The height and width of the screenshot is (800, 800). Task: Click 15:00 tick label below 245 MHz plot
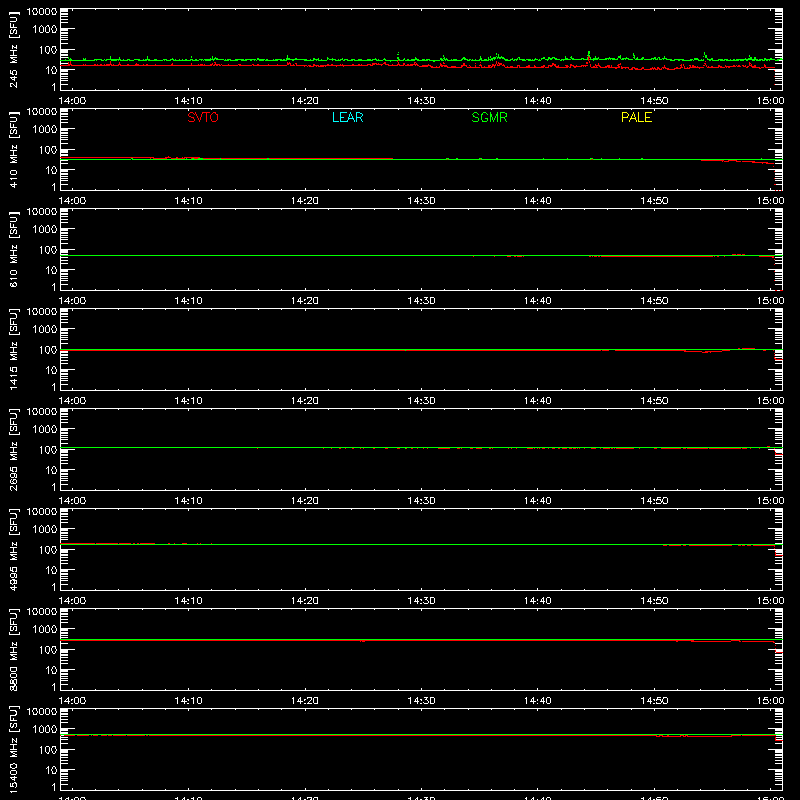pyautogui.click(x=770, y=101)
